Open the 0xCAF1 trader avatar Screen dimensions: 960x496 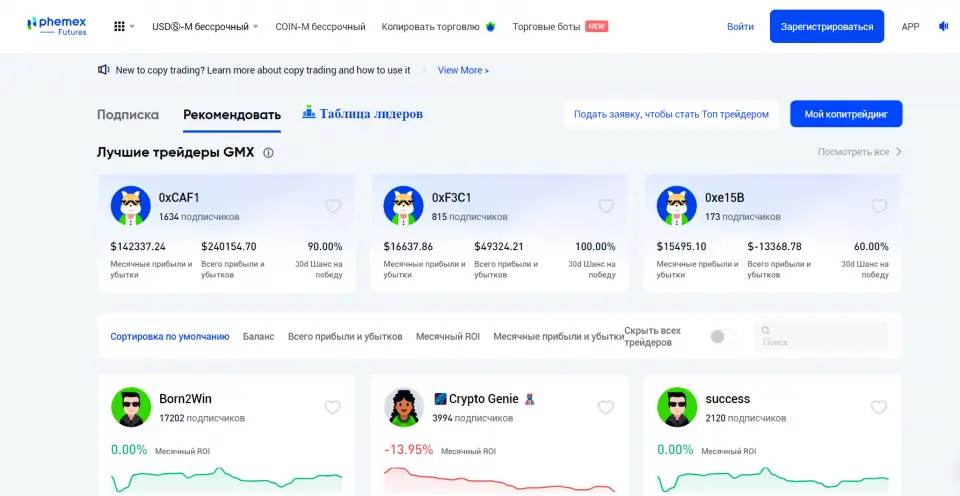[x=130, y=206]
